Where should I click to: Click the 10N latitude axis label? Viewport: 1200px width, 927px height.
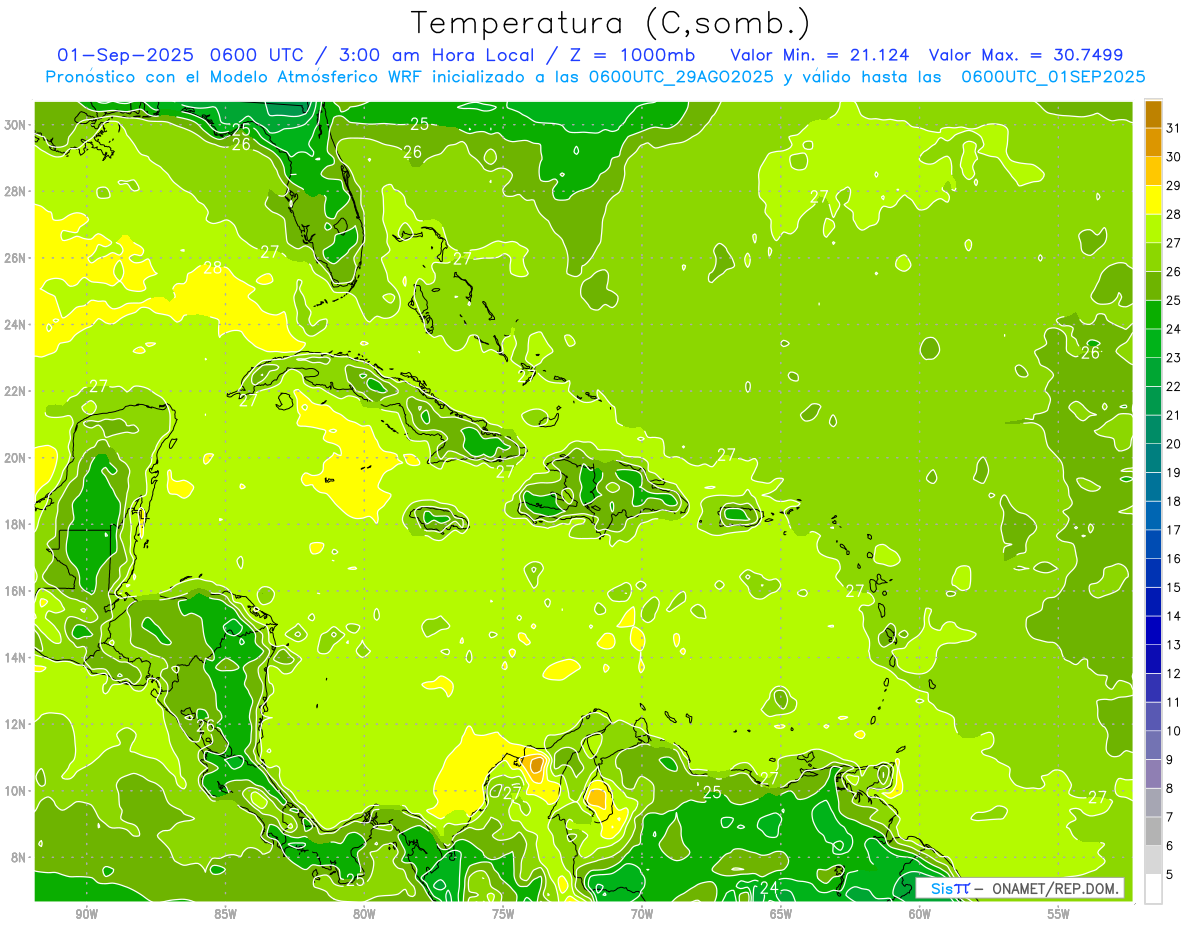point(15,791)
